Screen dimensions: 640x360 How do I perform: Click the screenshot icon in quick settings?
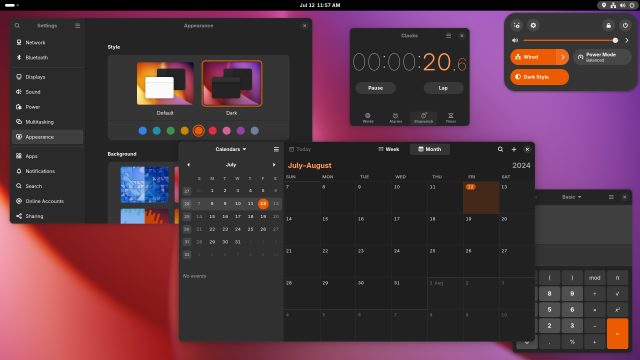[517, 25]
